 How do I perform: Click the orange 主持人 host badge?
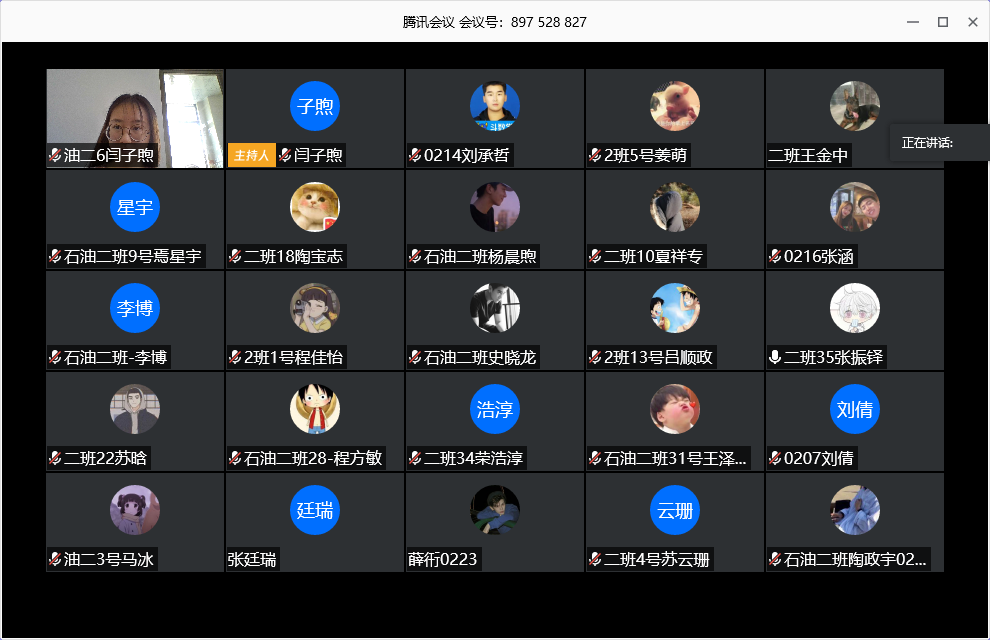(x=251, y=155)
